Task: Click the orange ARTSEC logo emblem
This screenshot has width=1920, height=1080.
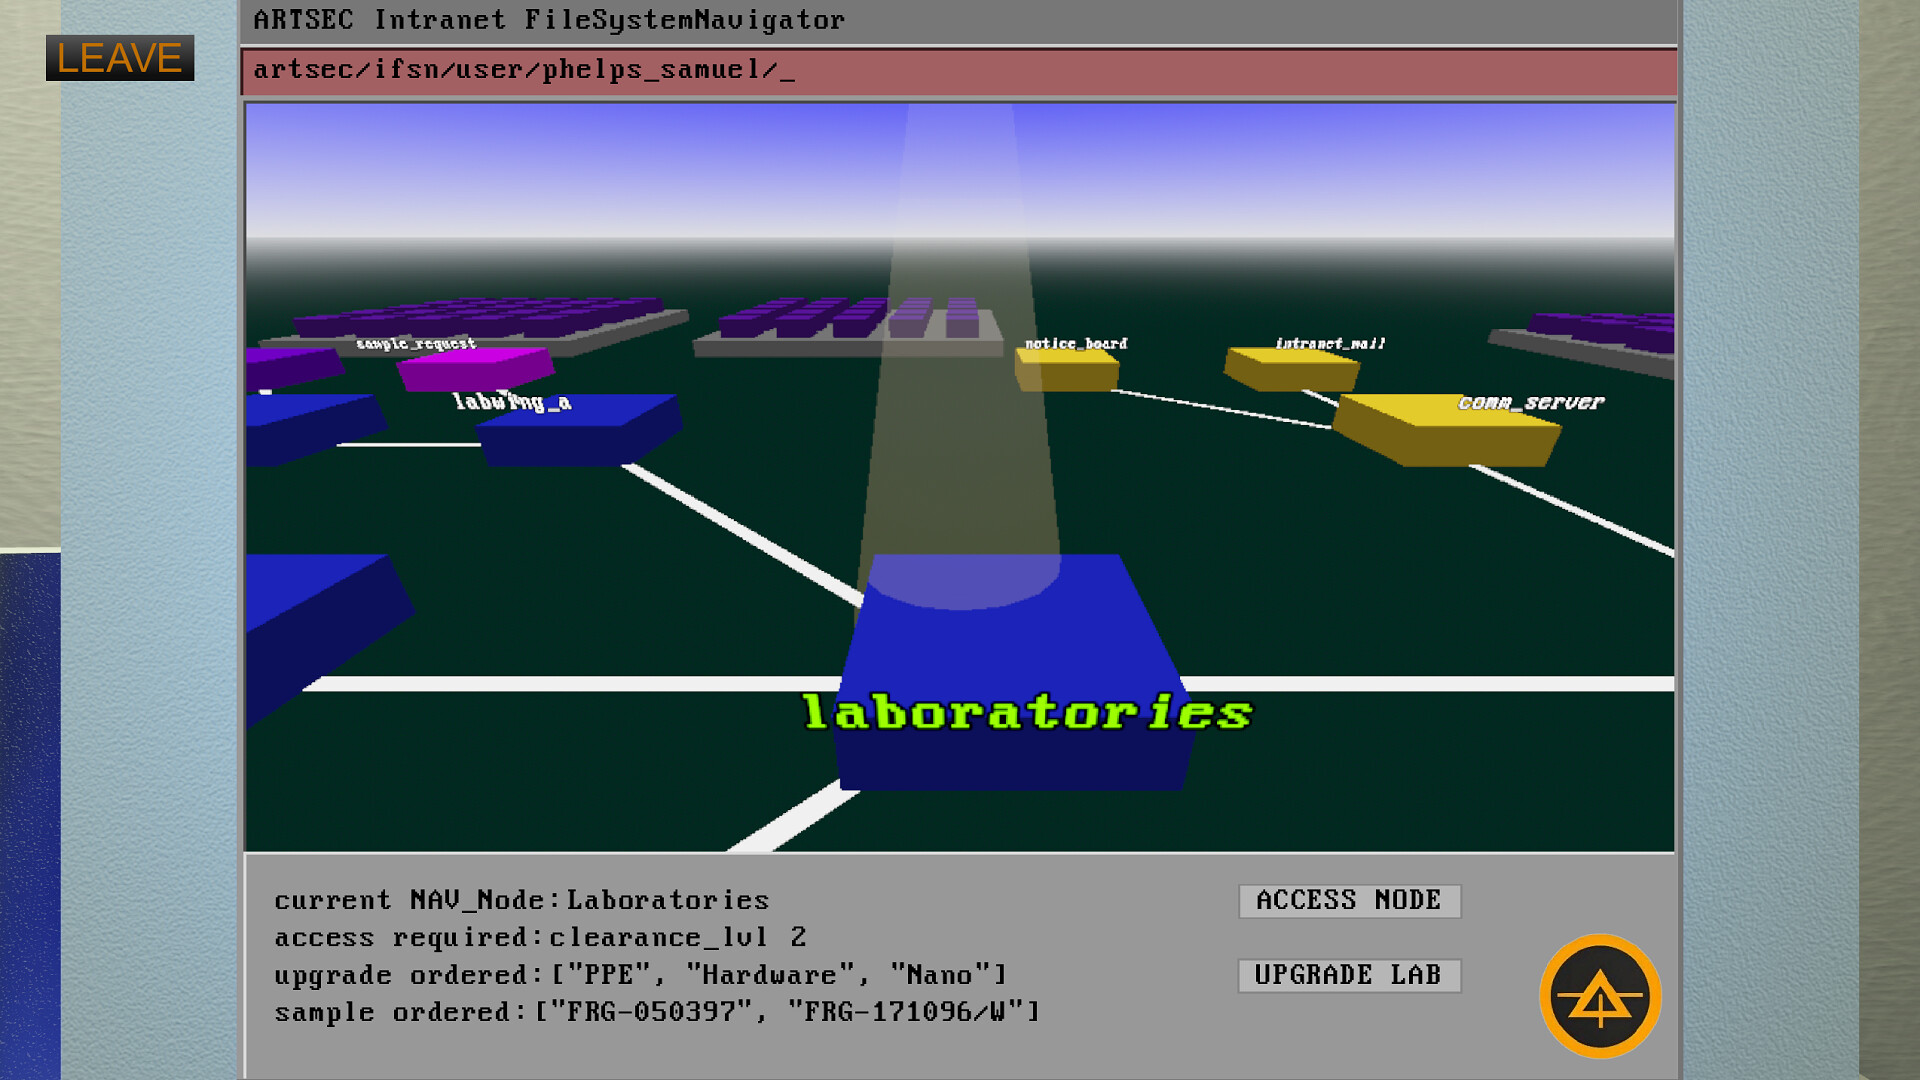Action: click(x=1599, y=996)
